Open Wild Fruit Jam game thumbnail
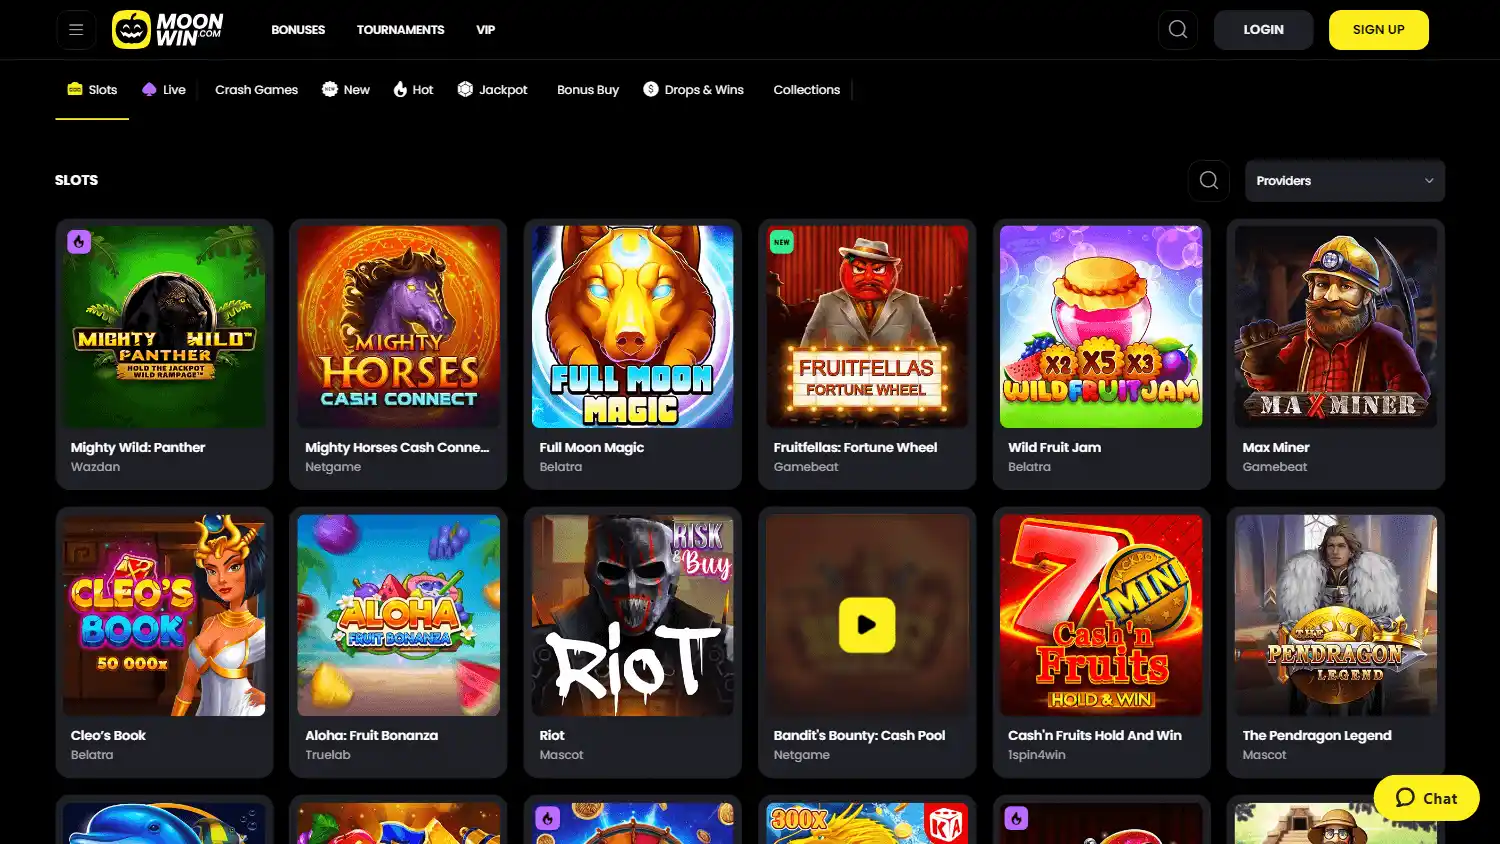The height and width of the screenshot is (844, 1500). click(x=1101, y=327)
